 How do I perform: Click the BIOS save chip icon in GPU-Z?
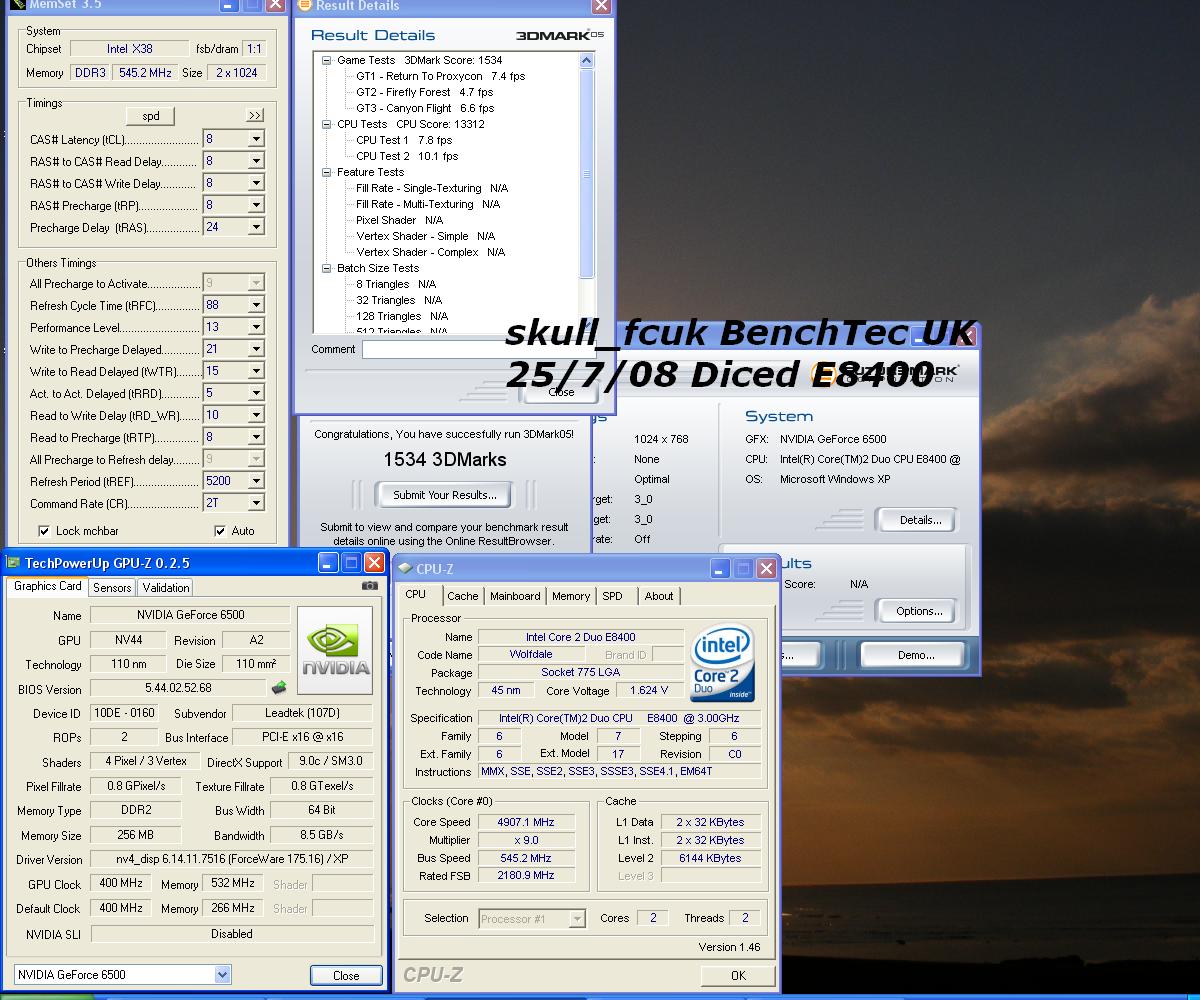(x=279, y=688)
